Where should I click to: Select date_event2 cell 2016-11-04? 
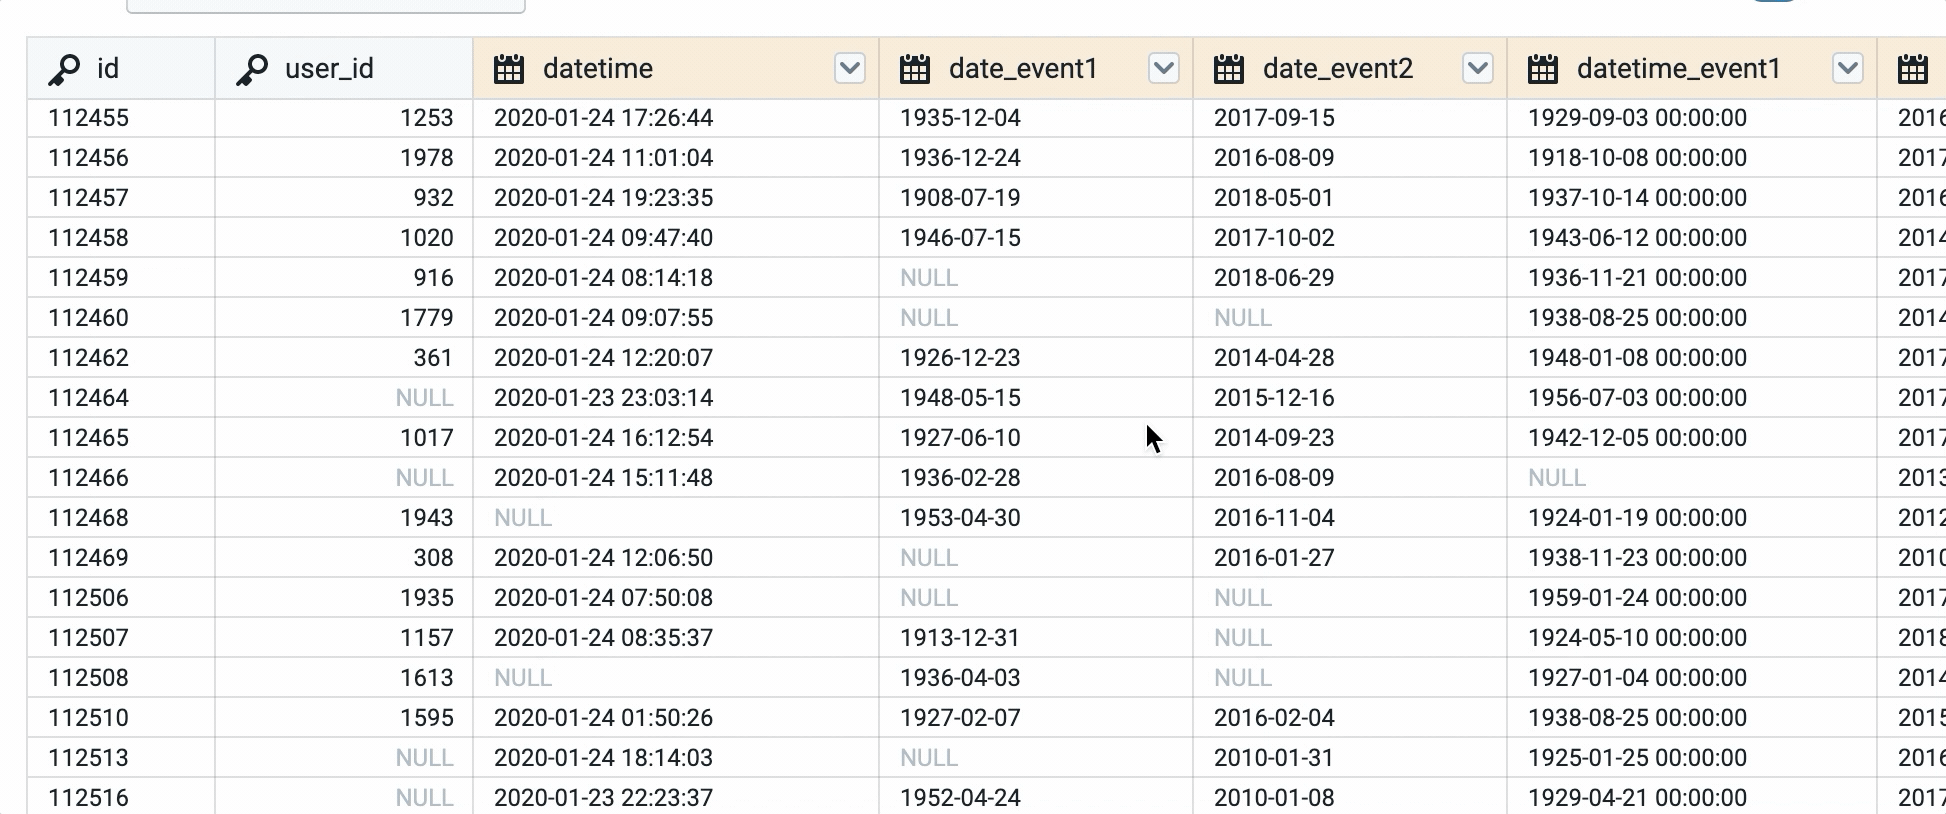tap(1350, 518)
